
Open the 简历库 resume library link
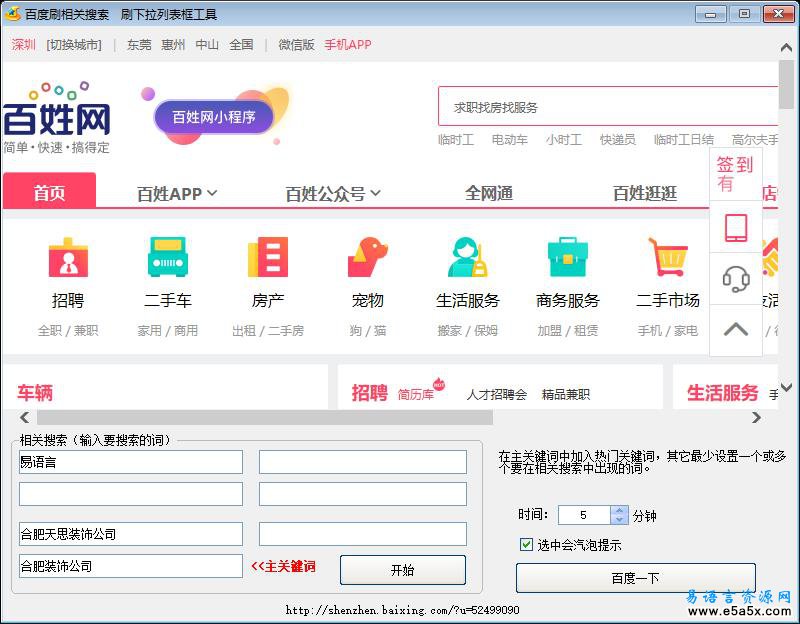[416, 394]
